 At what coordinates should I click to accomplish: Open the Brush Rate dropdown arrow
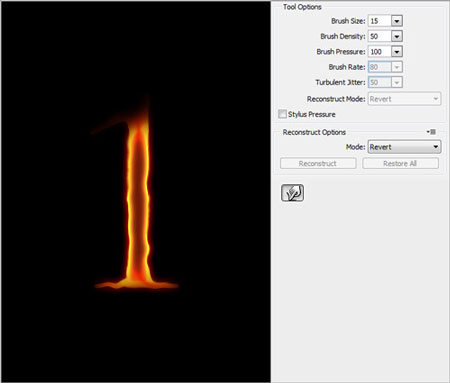point(397,67)
